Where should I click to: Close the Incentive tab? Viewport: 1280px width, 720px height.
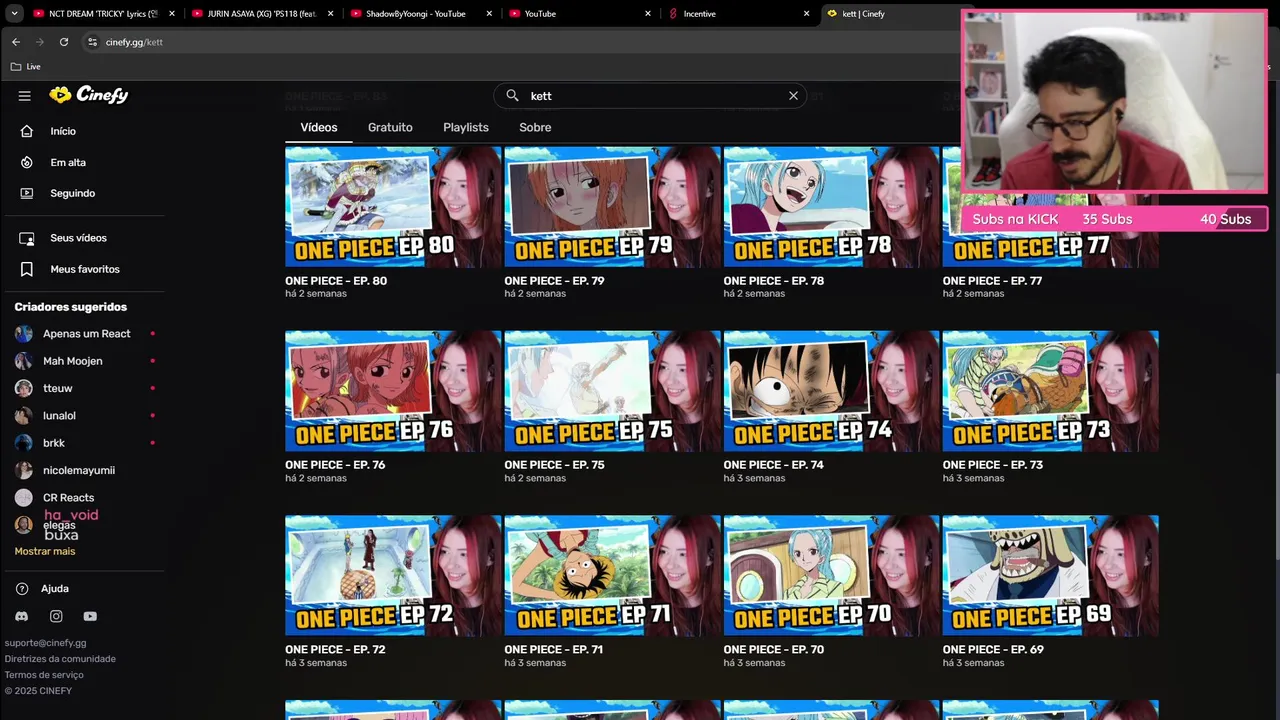click(806, 14)
